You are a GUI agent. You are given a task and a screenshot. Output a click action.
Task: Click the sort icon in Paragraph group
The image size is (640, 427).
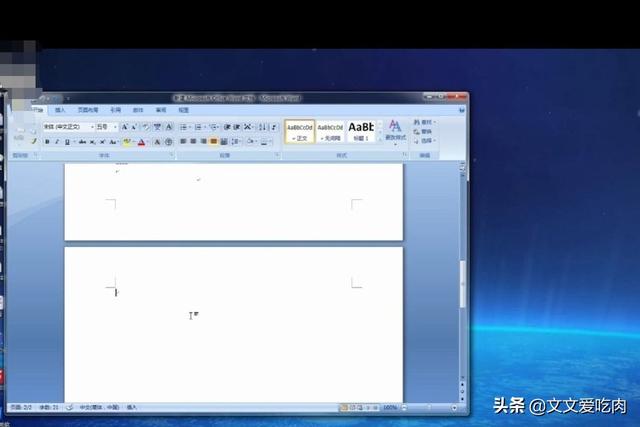pyautogui.click(x=262, y=127)
